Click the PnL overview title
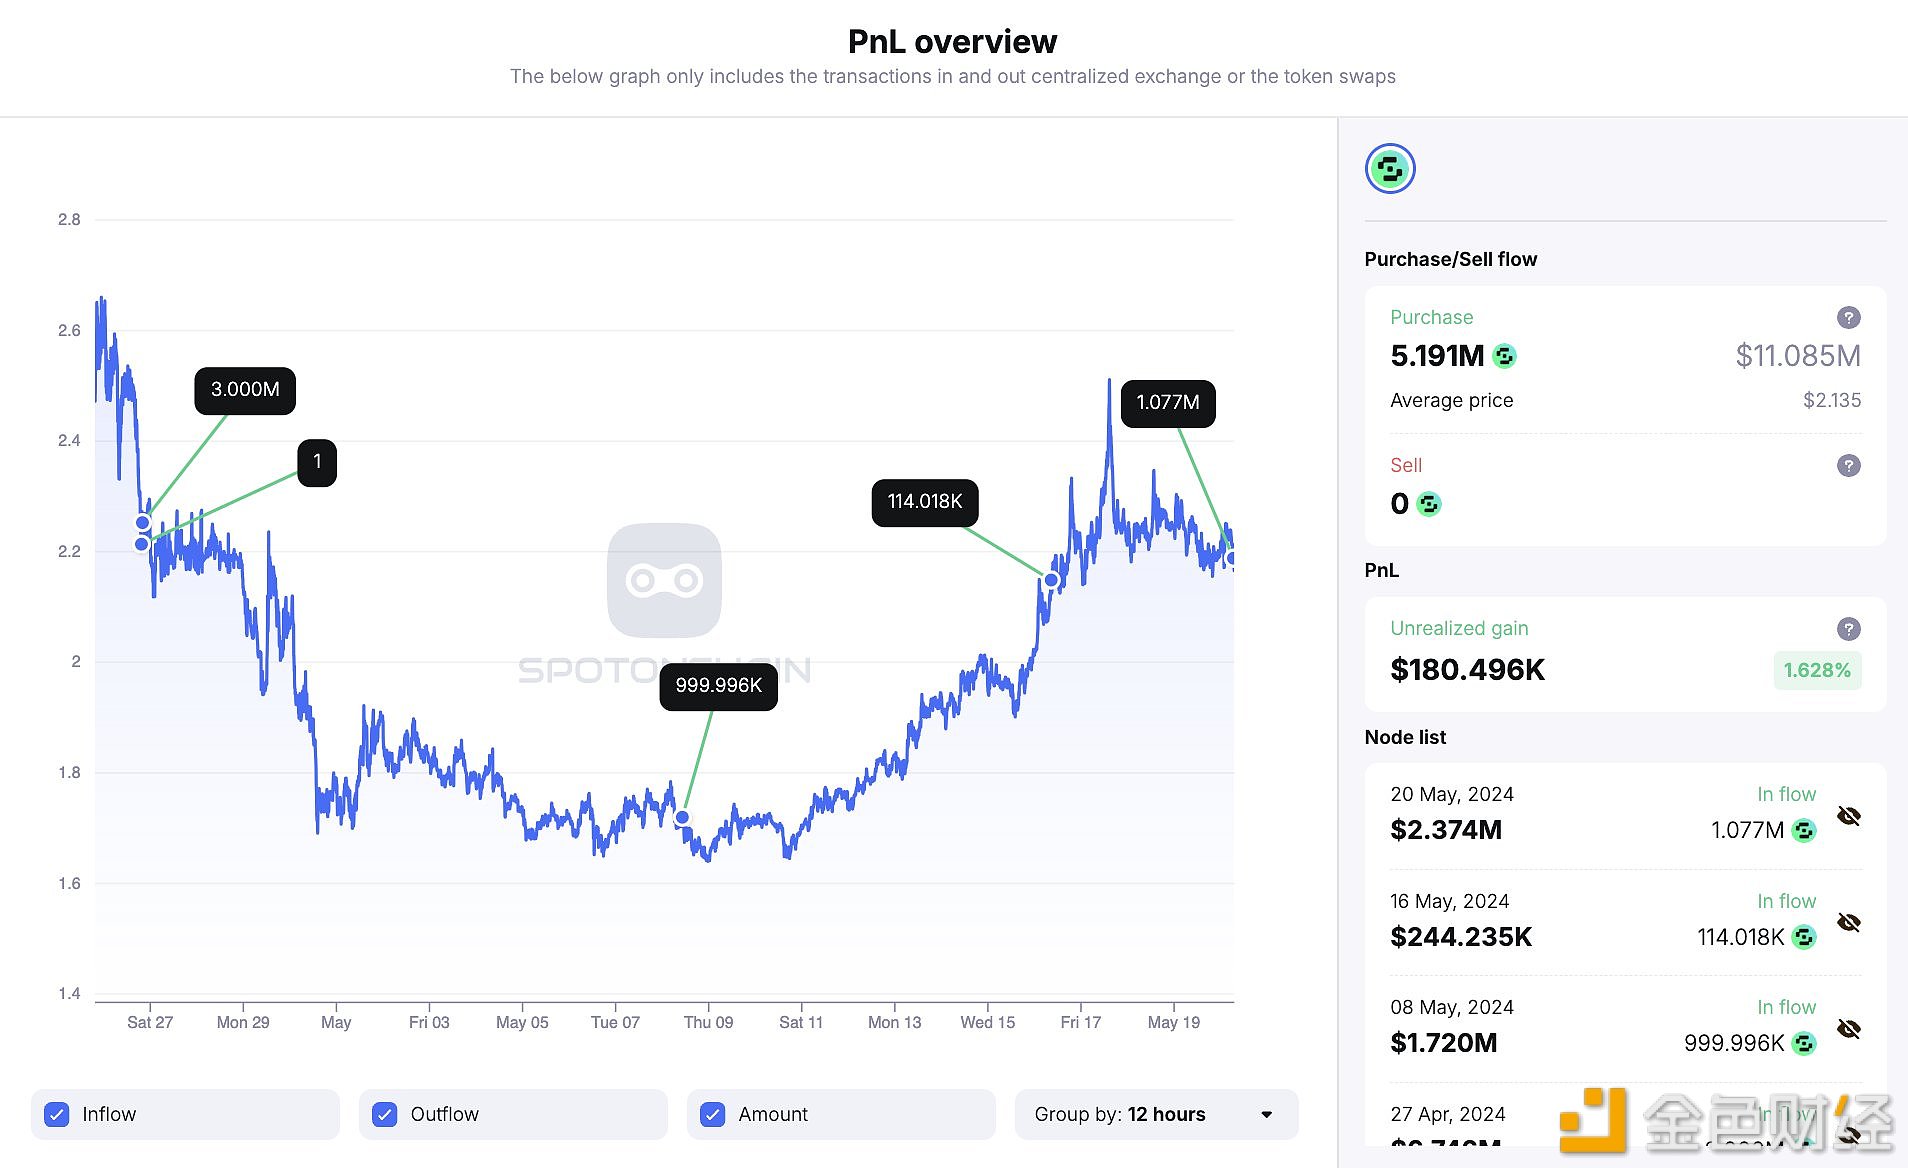The width and height of the screenshot is (1908, 1168). coord(952,42)
